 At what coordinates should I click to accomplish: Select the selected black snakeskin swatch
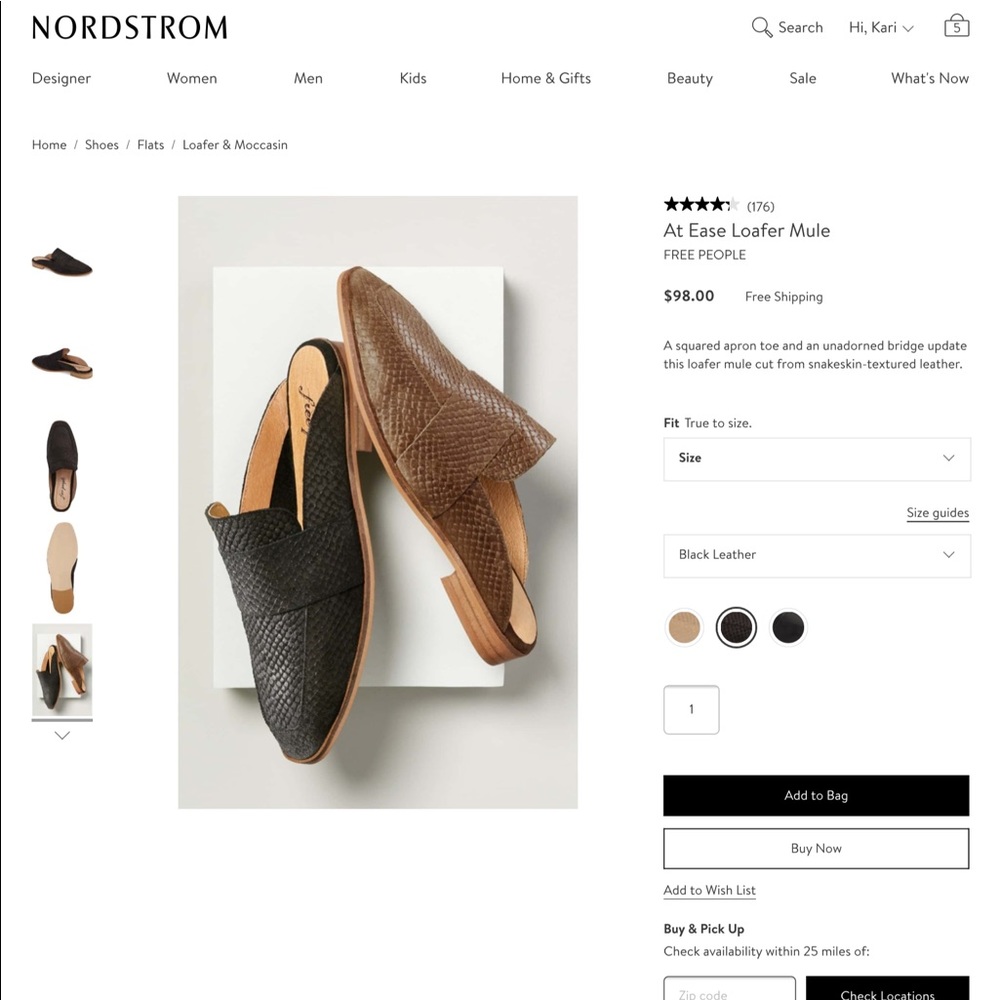(736, 627)
